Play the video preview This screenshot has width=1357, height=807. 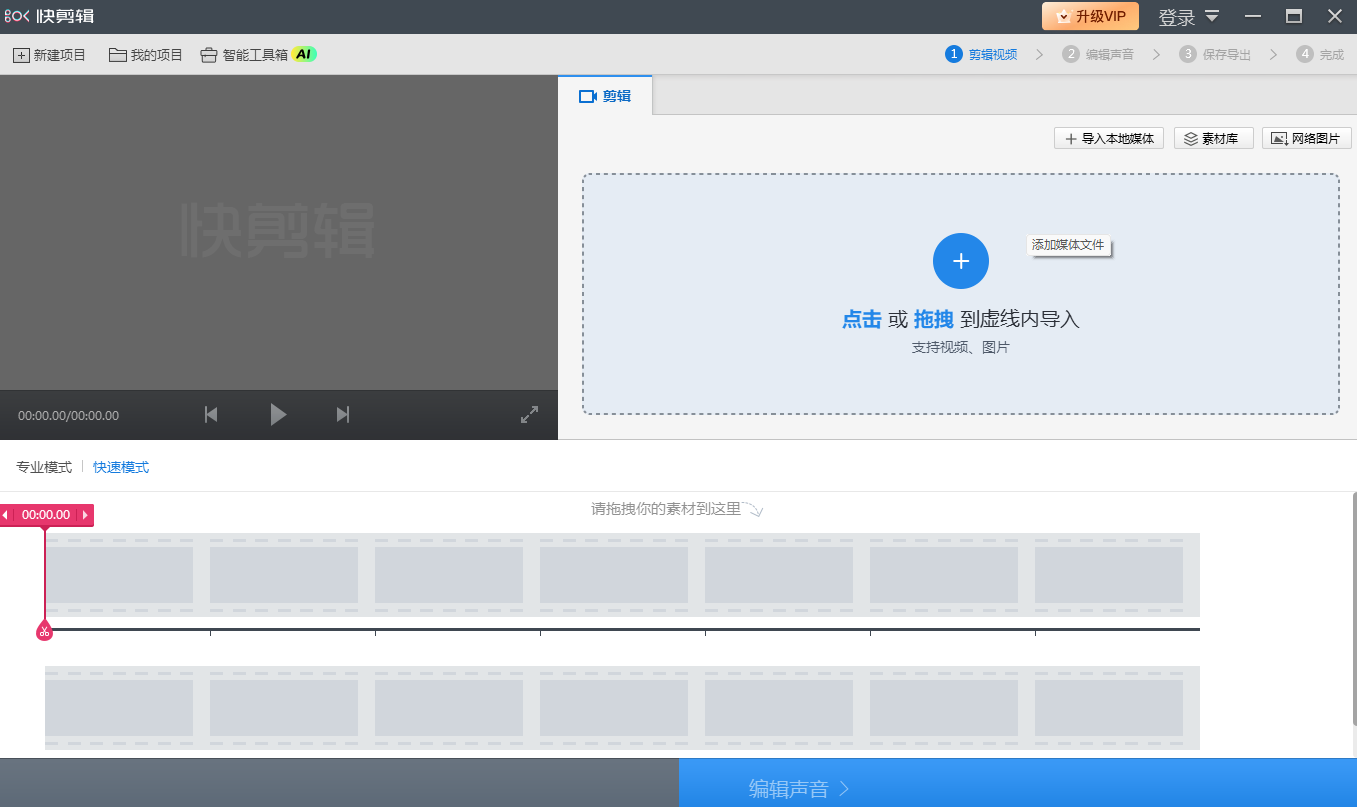[x=278, y=414]
